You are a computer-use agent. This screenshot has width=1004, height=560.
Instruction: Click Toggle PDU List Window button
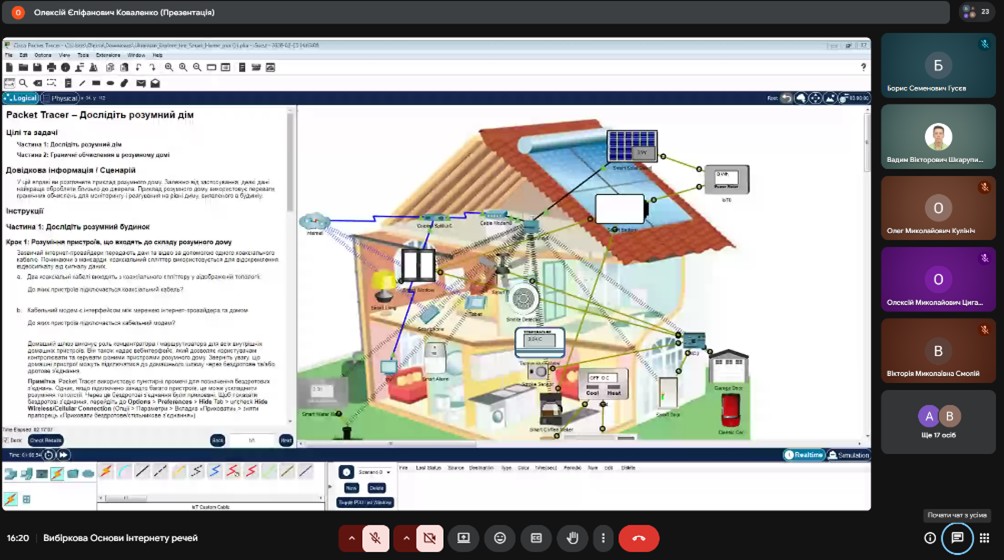coord(365,502)
